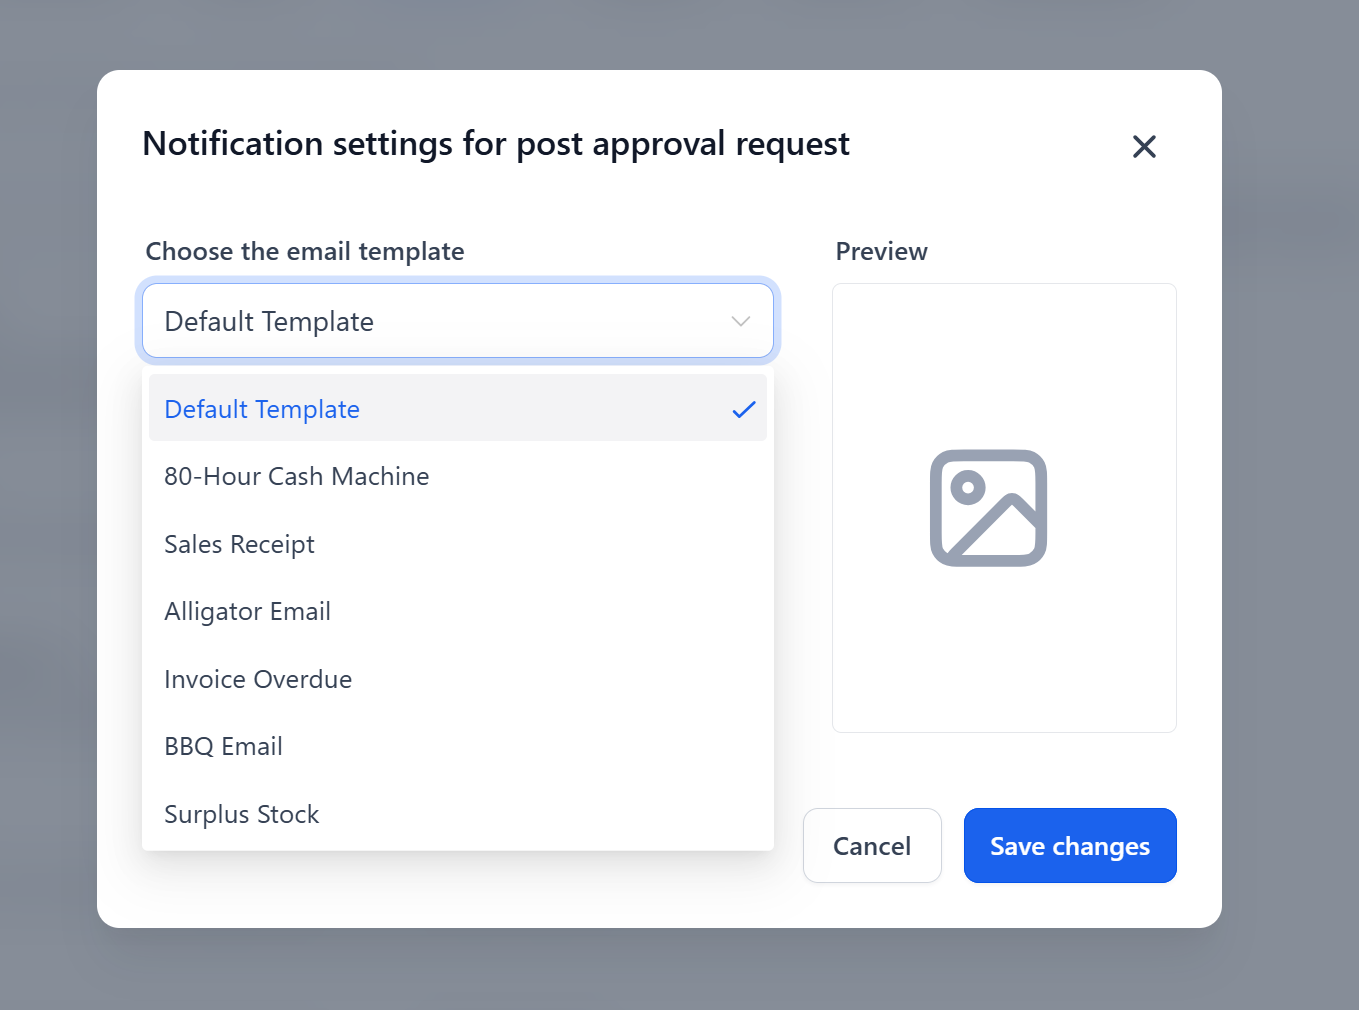
Task: Click the Preview heading label
Action: pyautogui.click(x=881, y=251)
